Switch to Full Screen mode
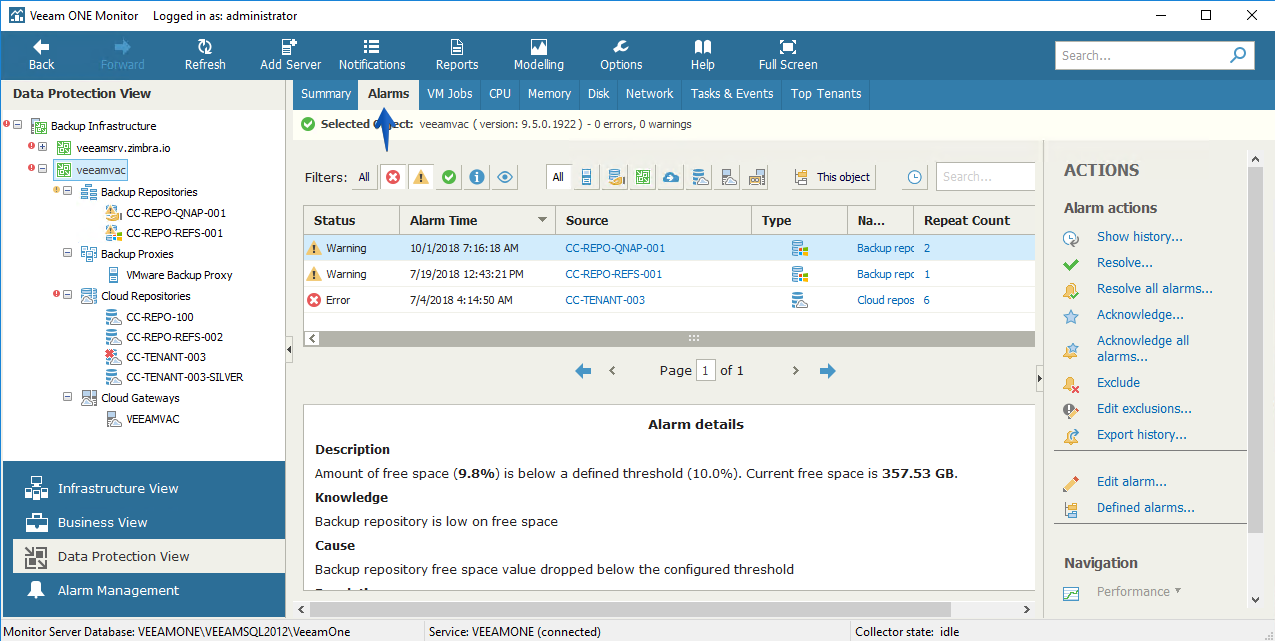1275x641 pixels. pos(788,55)
